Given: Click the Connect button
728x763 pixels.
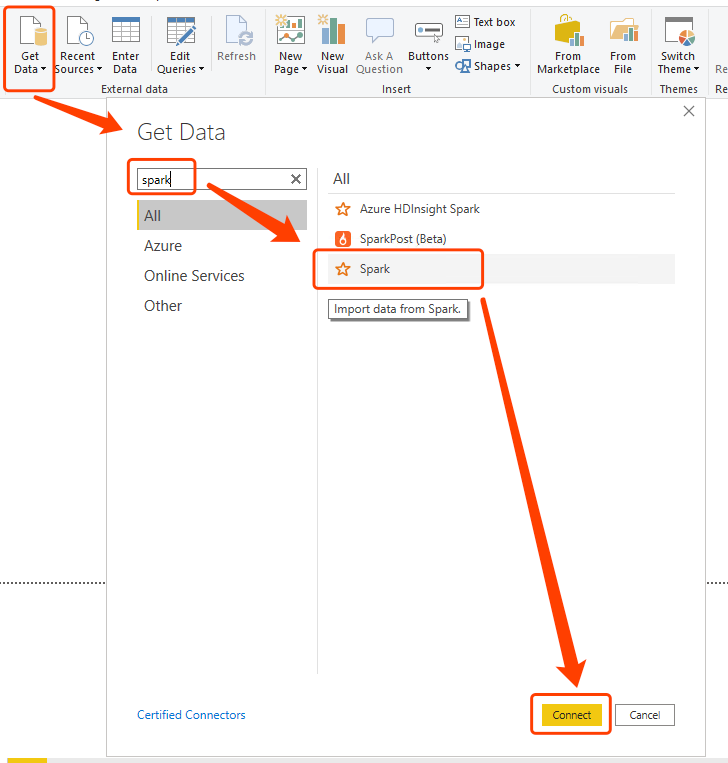Looking at the screenshot, I should (571, 715).
